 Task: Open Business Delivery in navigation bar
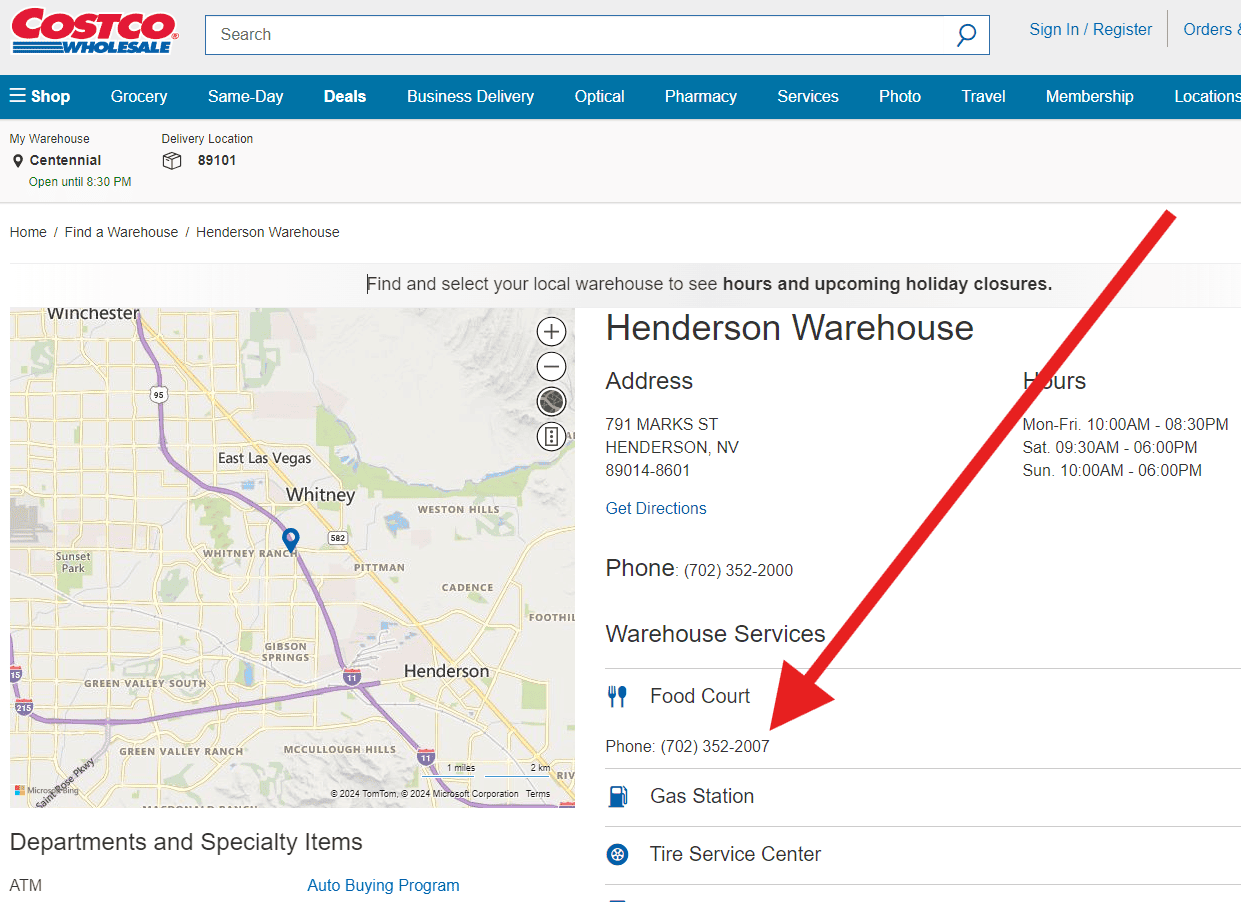[470, 96]
